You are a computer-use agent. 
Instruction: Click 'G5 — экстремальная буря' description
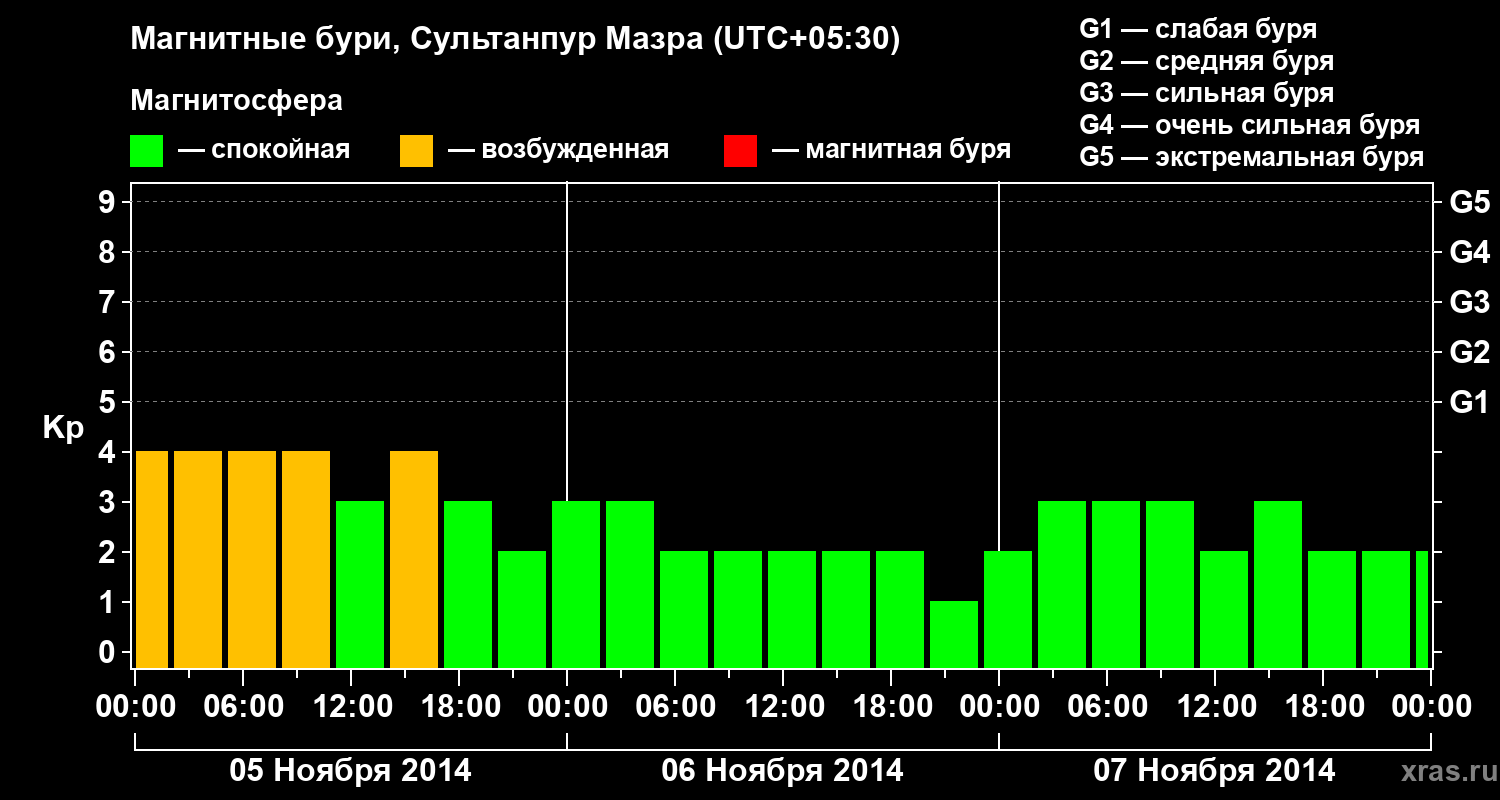click(1252, 157)
